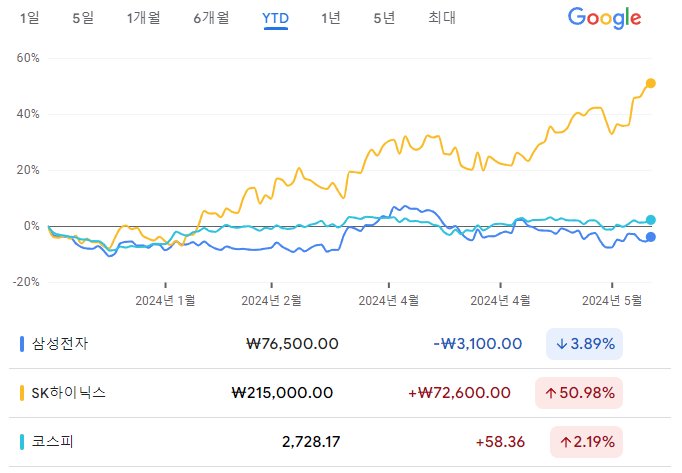Choose the 6개월 time range
Viewport: 682px width, 473px height.
pyautogui.click(x=211, y=18)
